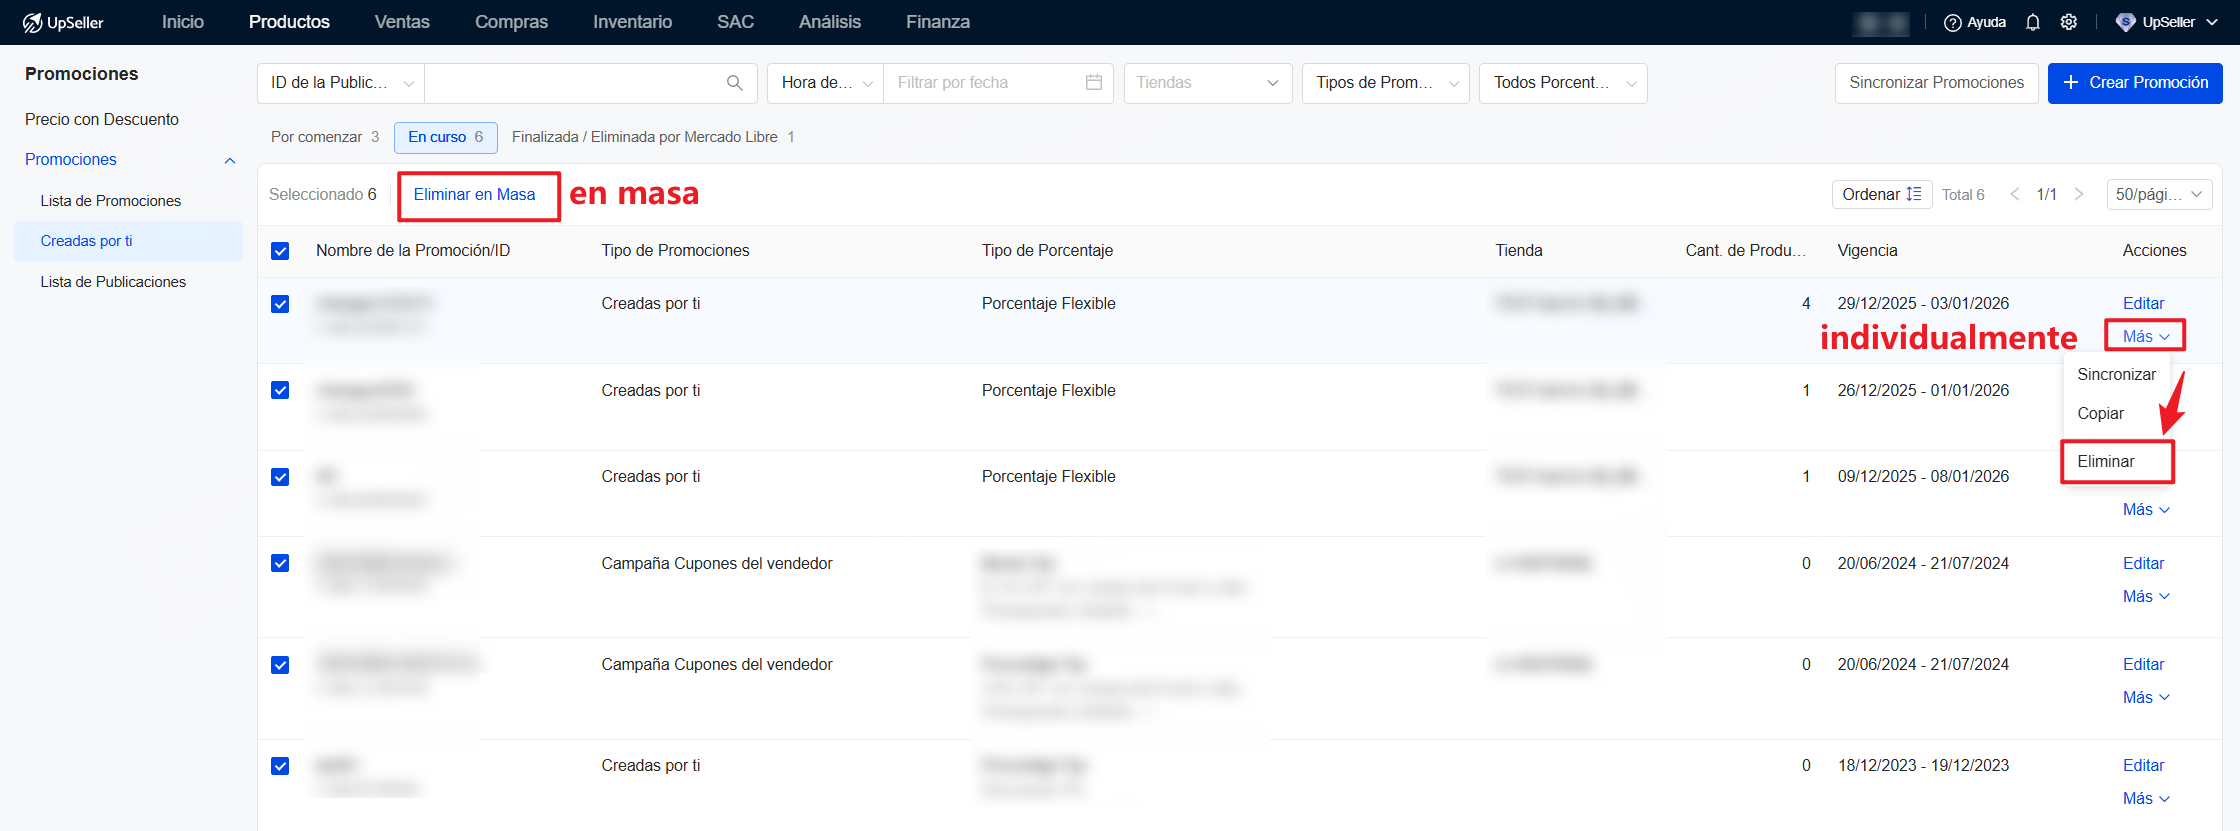
Task: Open the notifications bell icon
Action: point(2033,22)
